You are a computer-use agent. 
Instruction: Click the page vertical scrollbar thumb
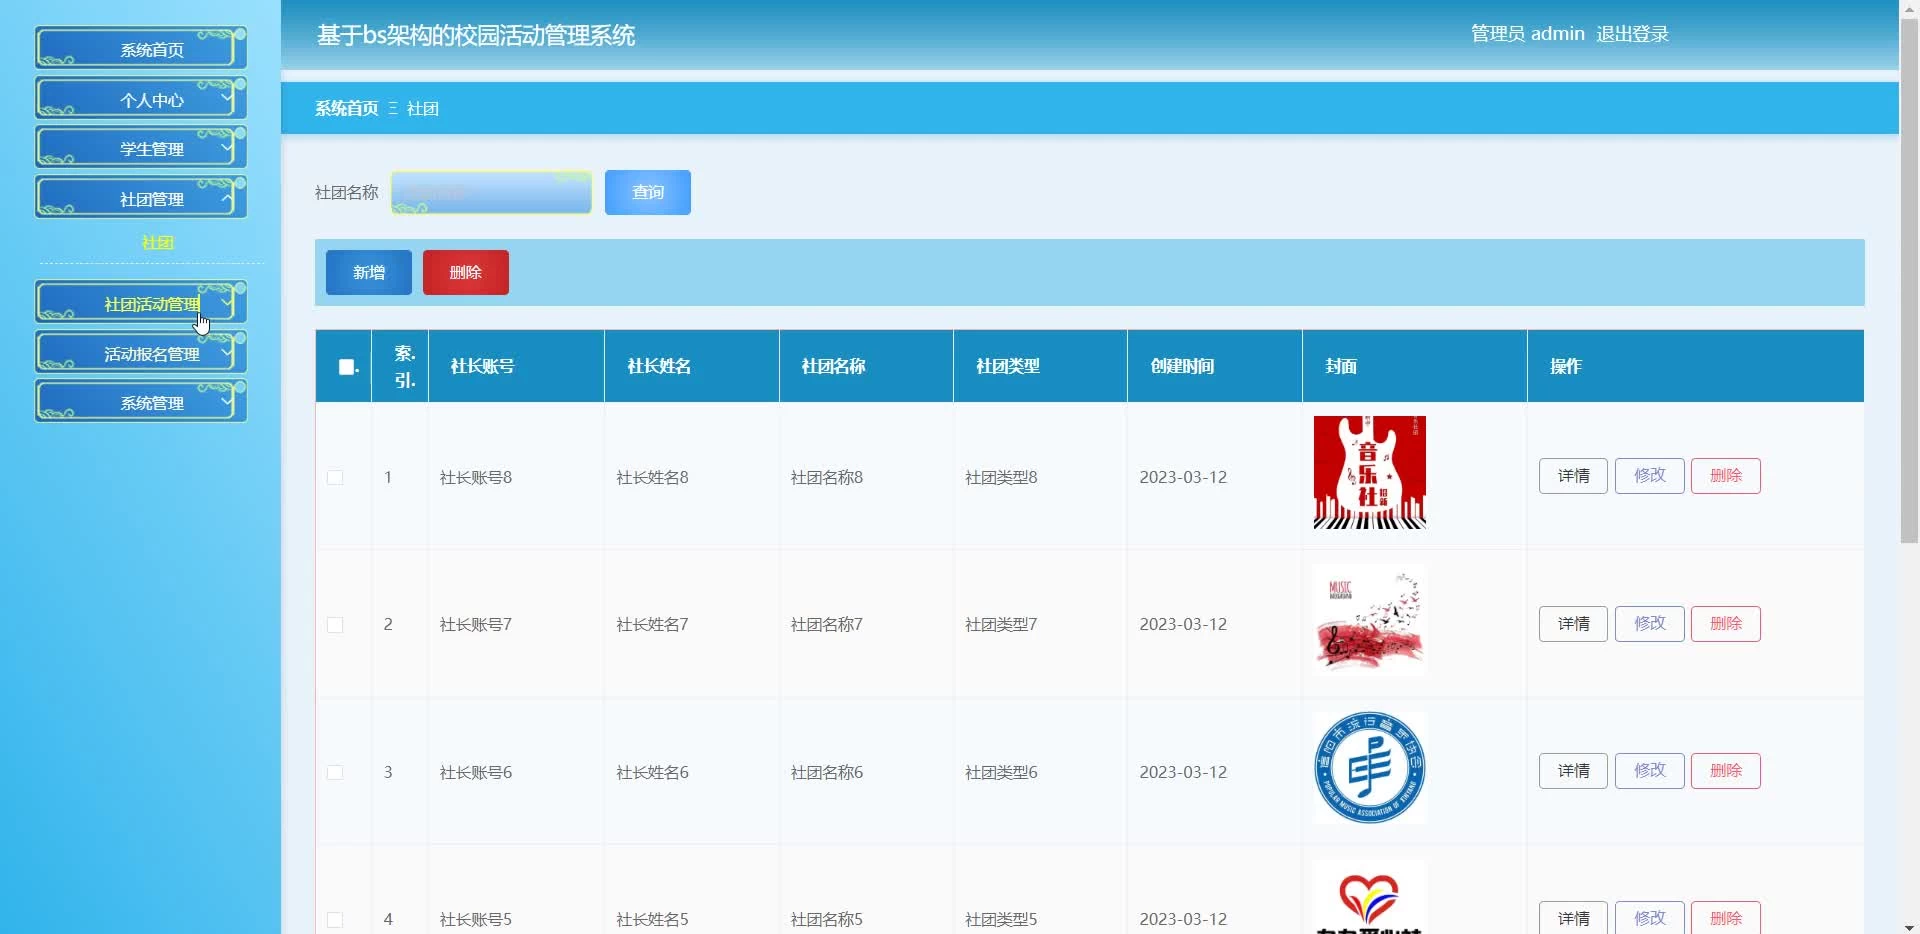pyautogui.click(x=1909, y=280)
